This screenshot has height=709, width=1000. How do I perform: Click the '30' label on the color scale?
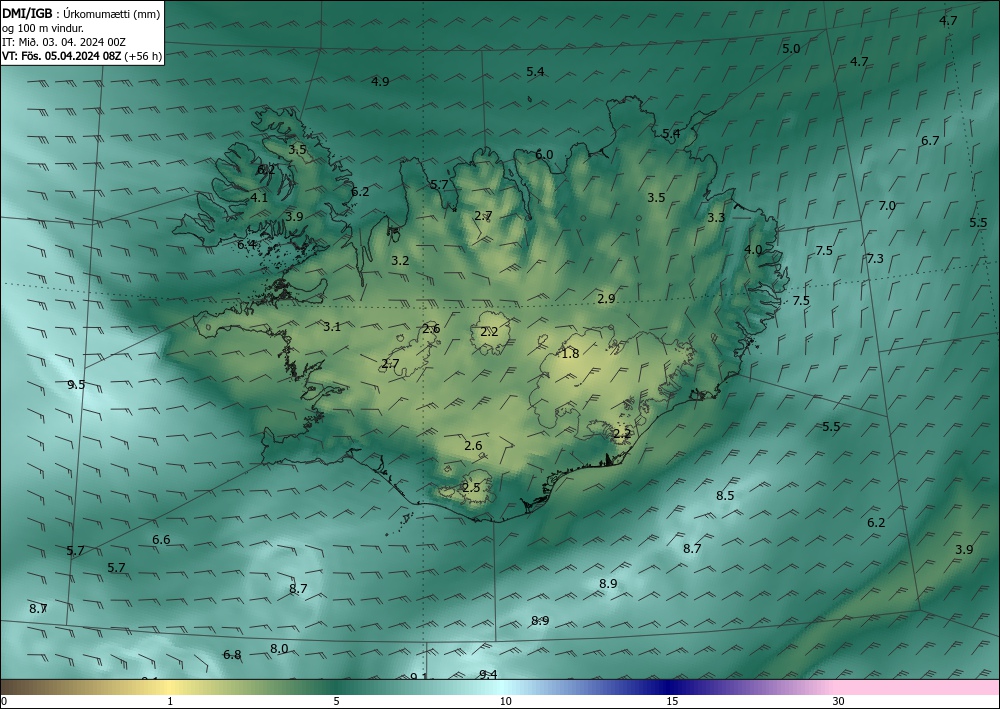click(839, 702)
